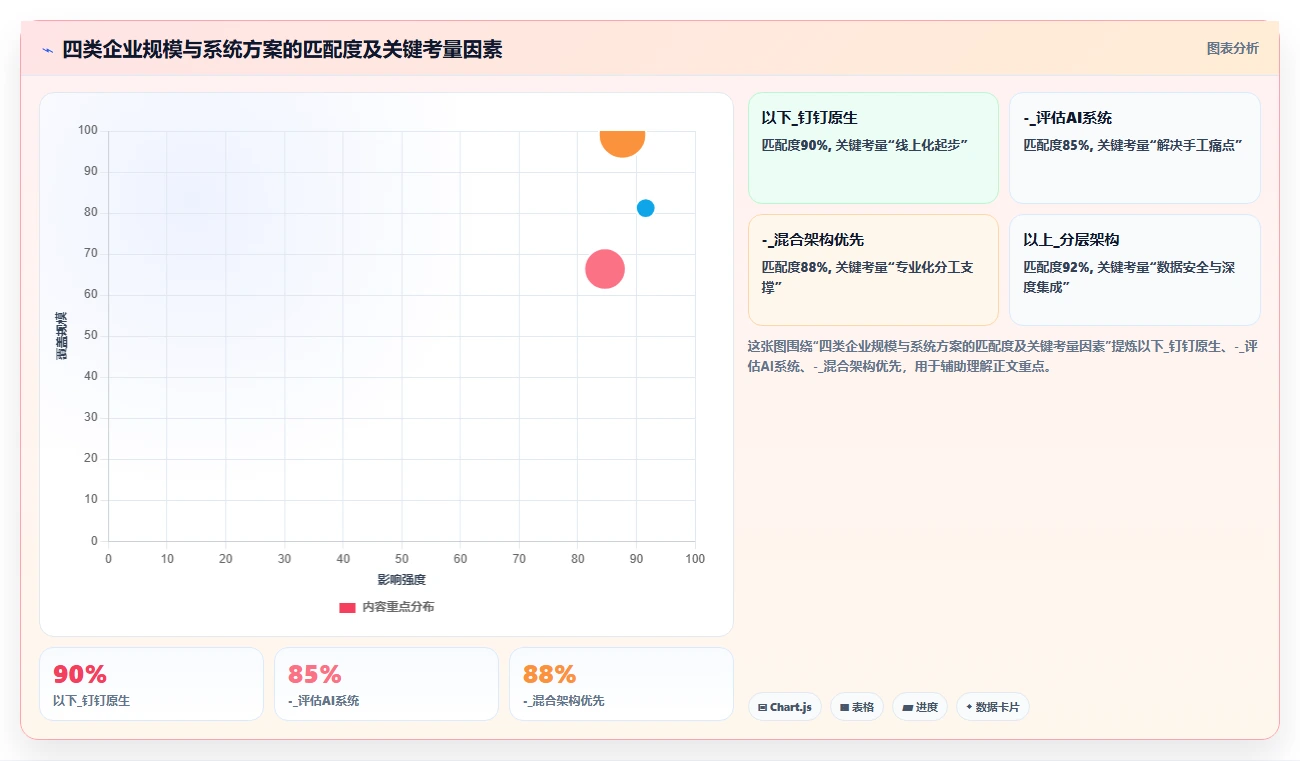Screen dimensions: 1300x761
Task: Click the text 匹配度85%, 关键考量“解决手工痛点”
Action: (x=1133, y=145)
